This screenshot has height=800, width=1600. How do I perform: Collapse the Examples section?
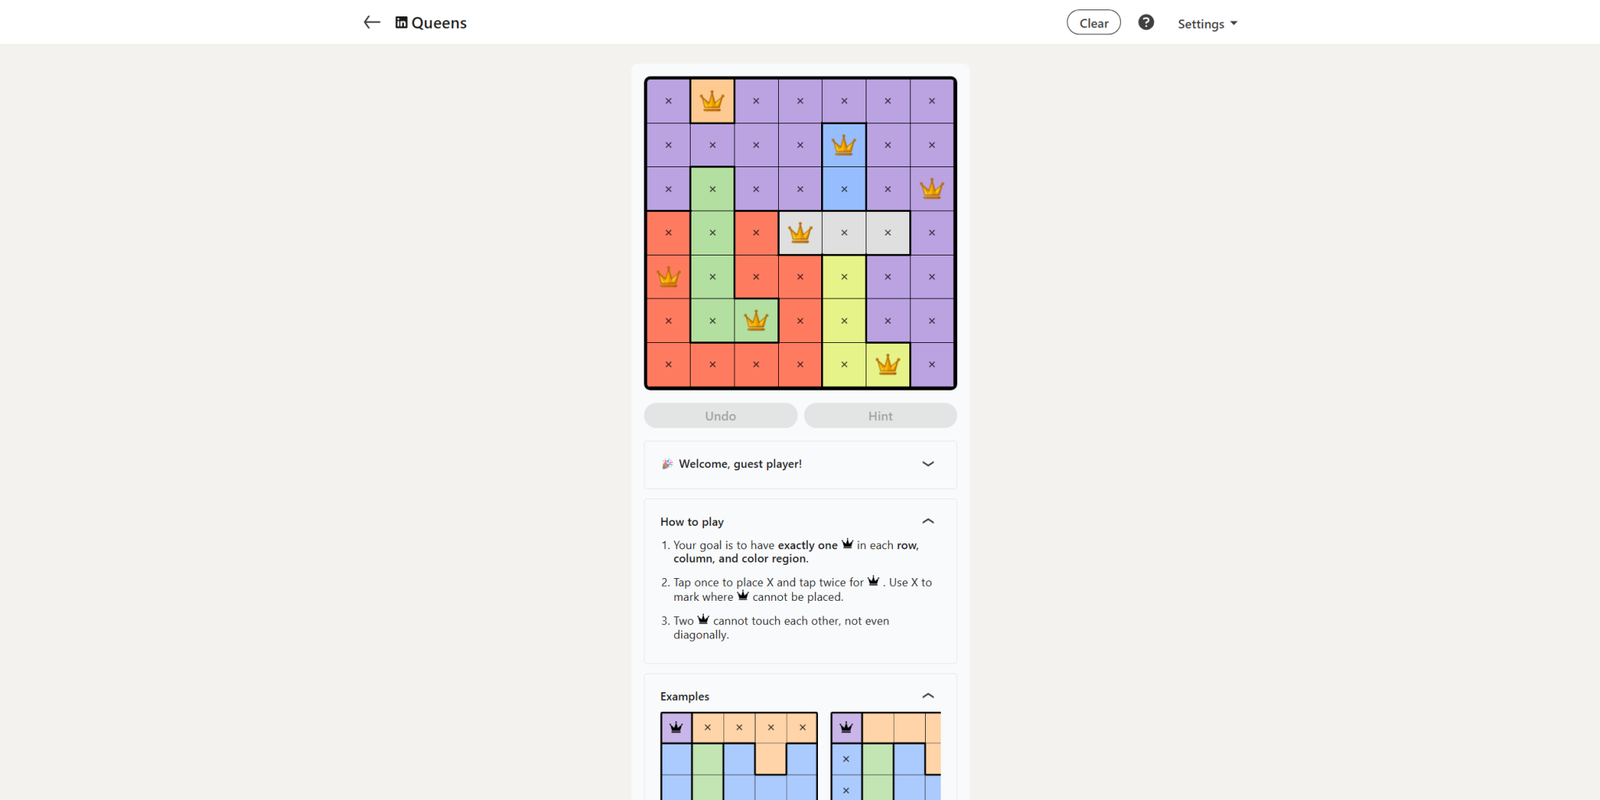(x=928, y=696)
